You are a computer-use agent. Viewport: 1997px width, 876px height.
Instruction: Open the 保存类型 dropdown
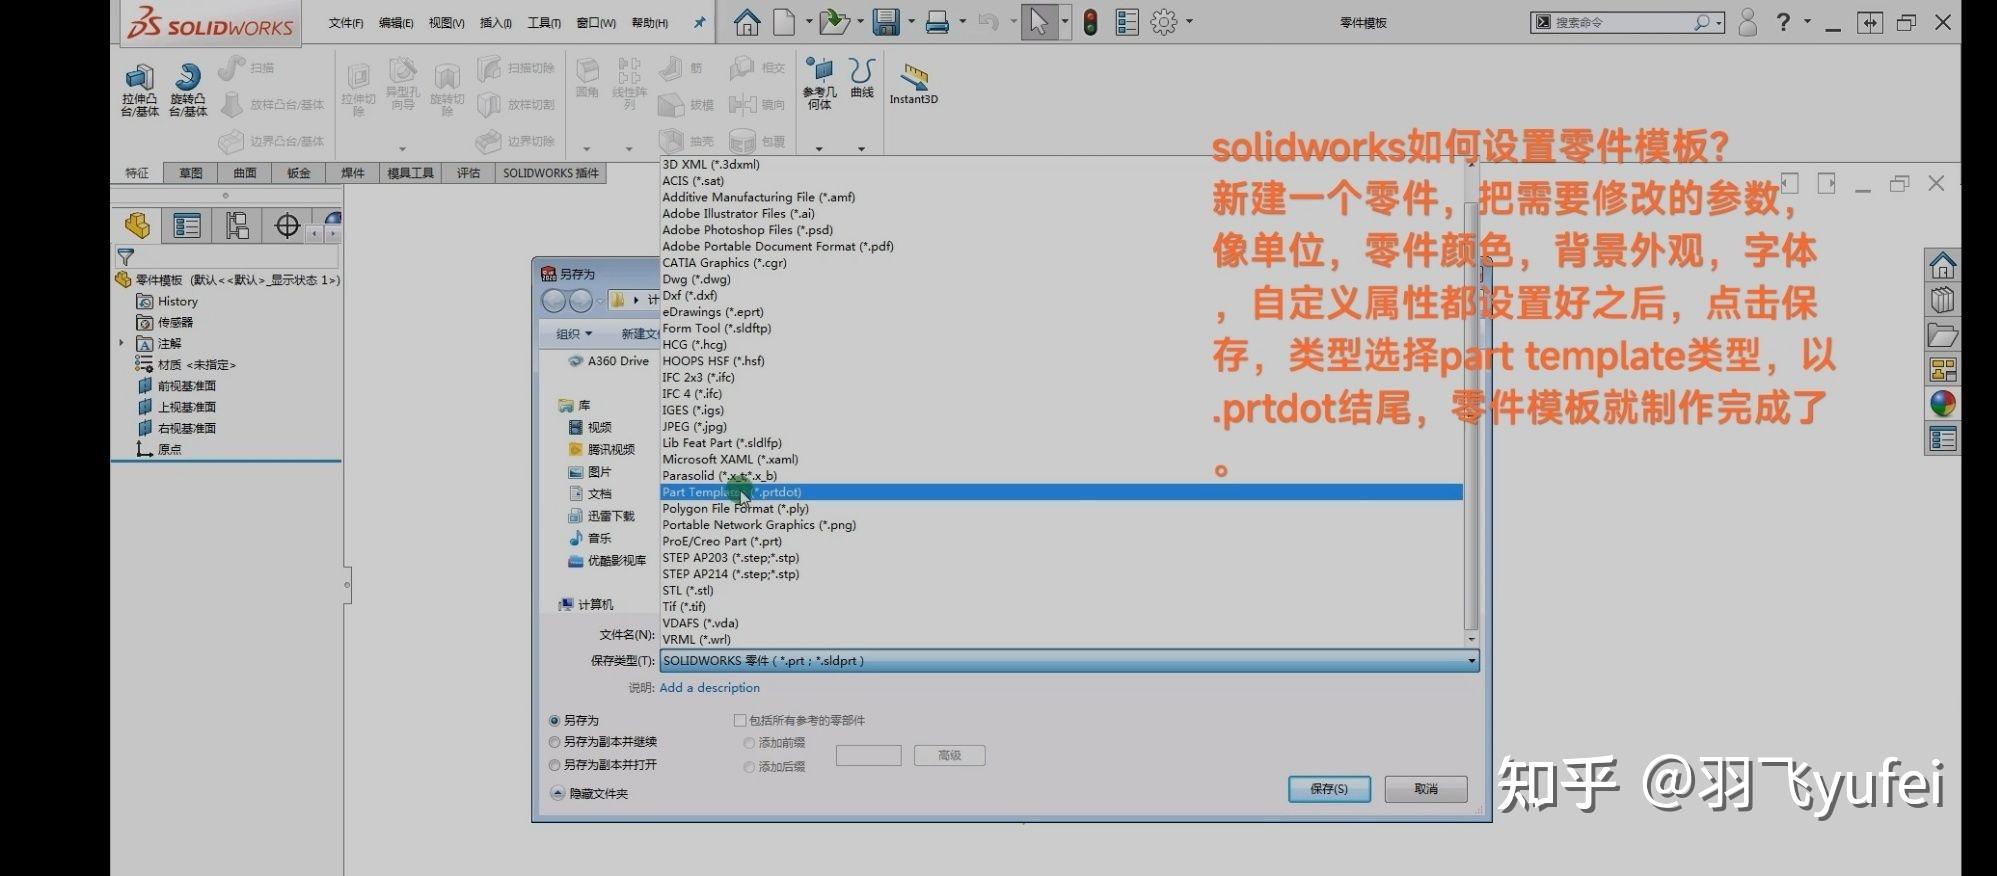point(1069,661)
